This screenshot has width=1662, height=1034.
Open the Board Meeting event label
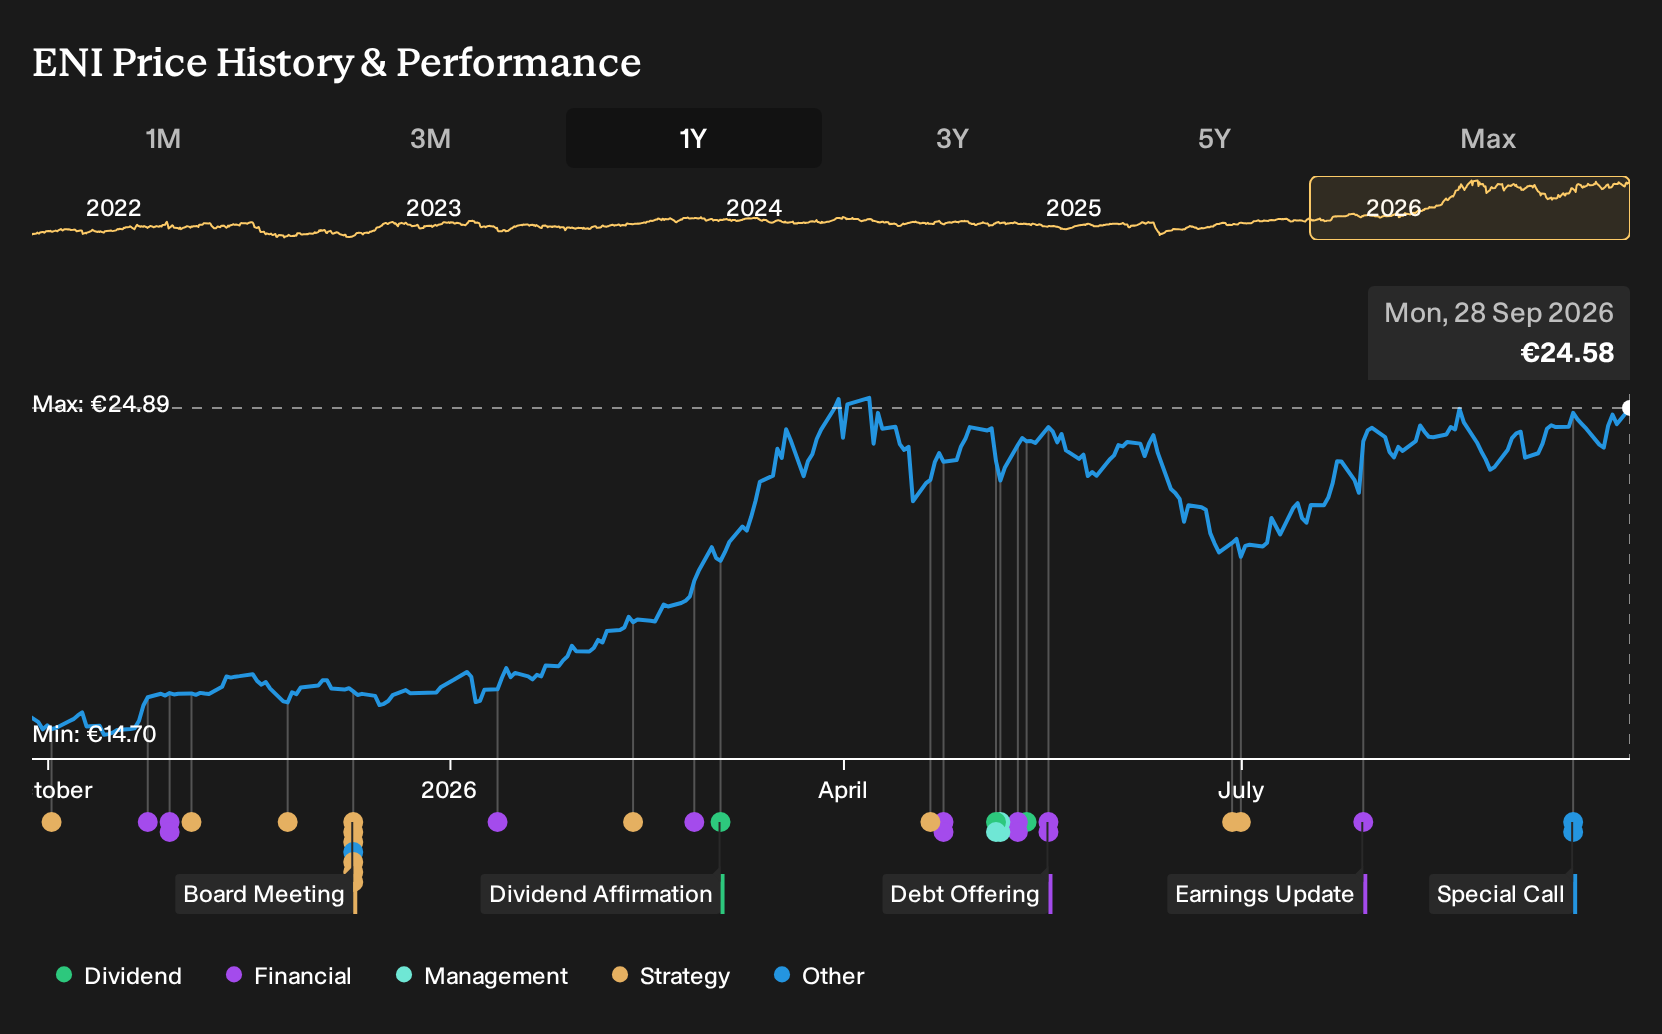click(264, 894)
